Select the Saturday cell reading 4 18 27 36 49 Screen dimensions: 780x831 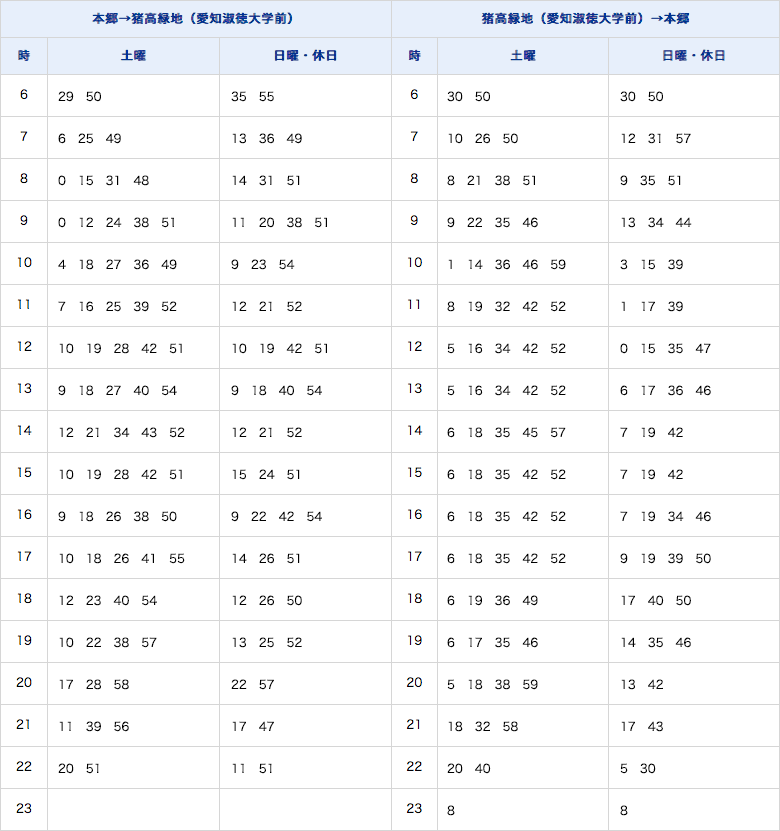click(x=133, y=265)
